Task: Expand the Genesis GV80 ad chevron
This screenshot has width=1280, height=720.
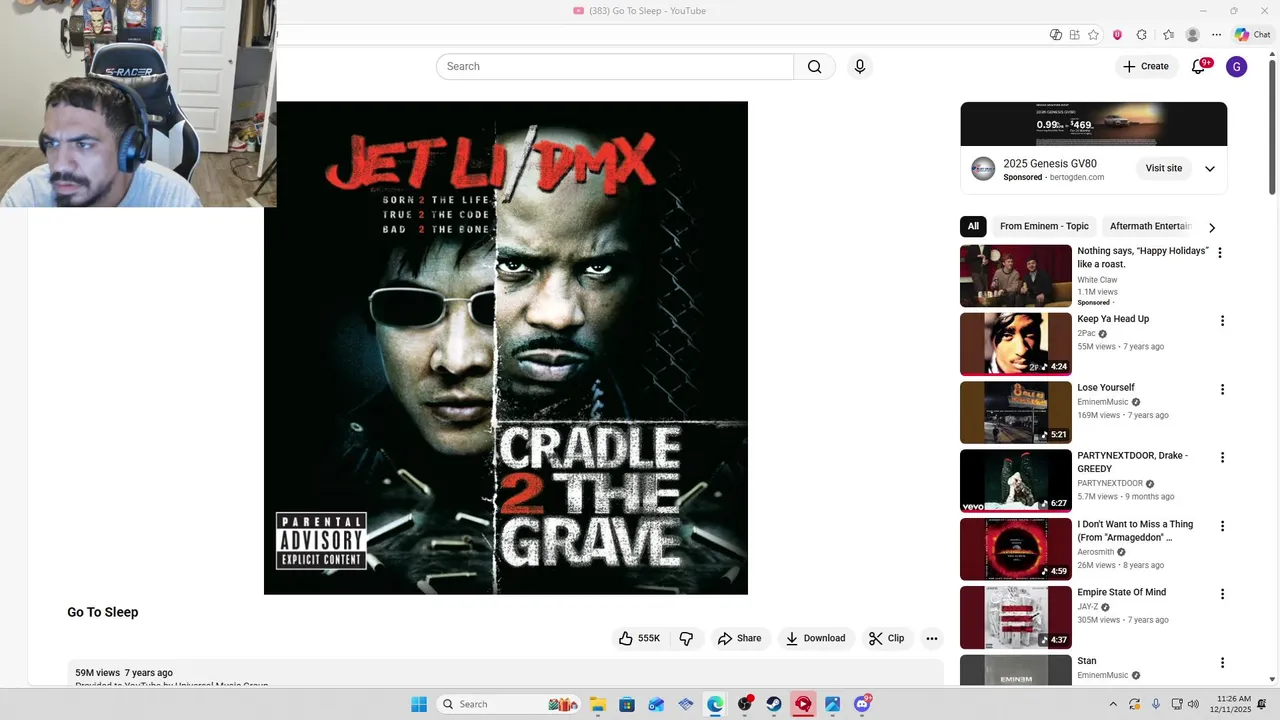Action: 1210,169
